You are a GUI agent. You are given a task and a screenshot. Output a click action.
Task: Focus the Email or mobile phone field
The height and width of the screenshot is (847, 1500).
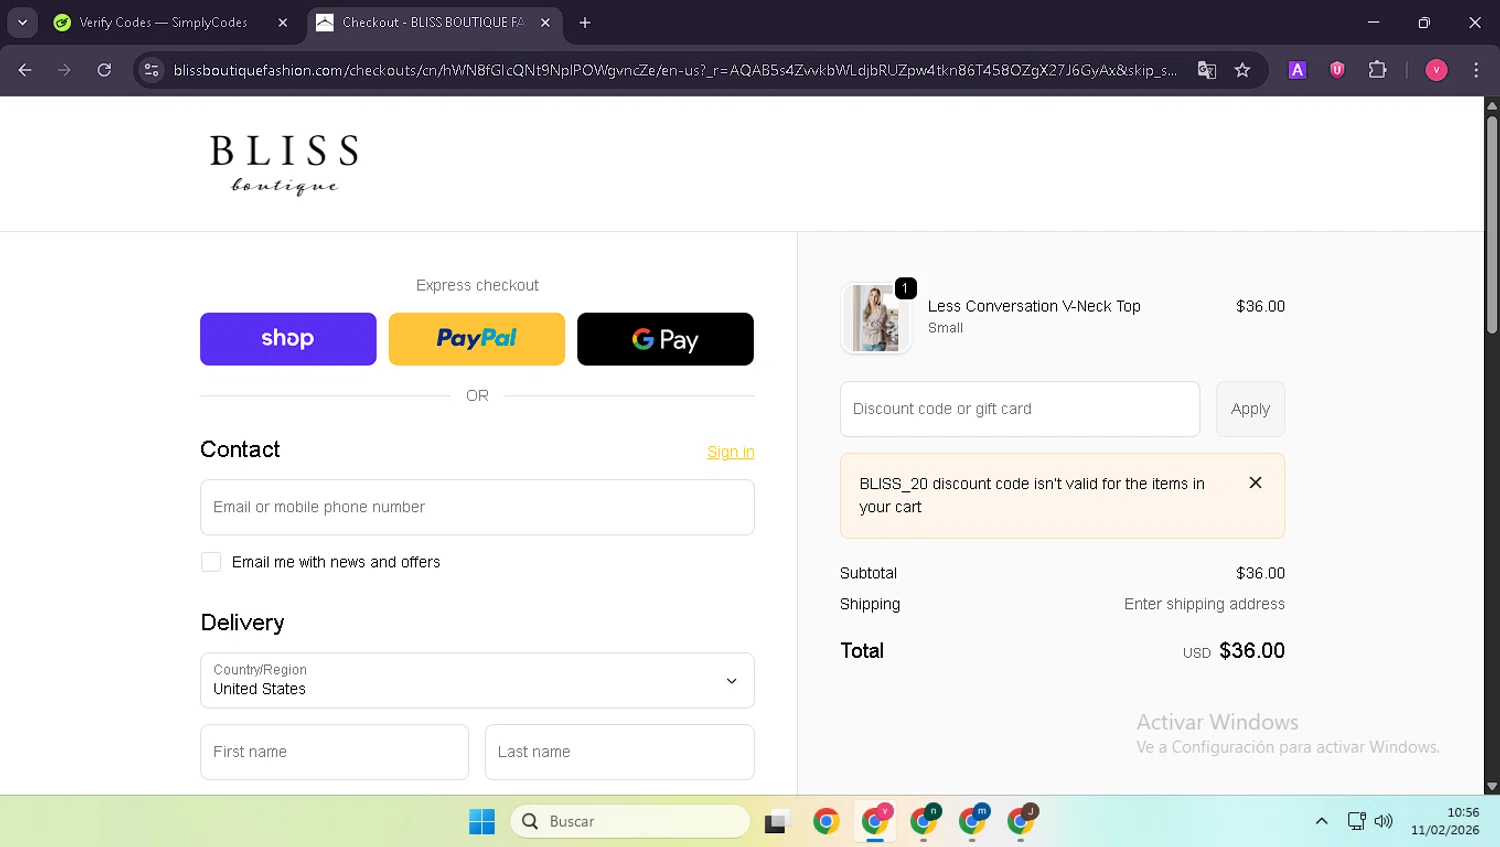coord(477,507)
